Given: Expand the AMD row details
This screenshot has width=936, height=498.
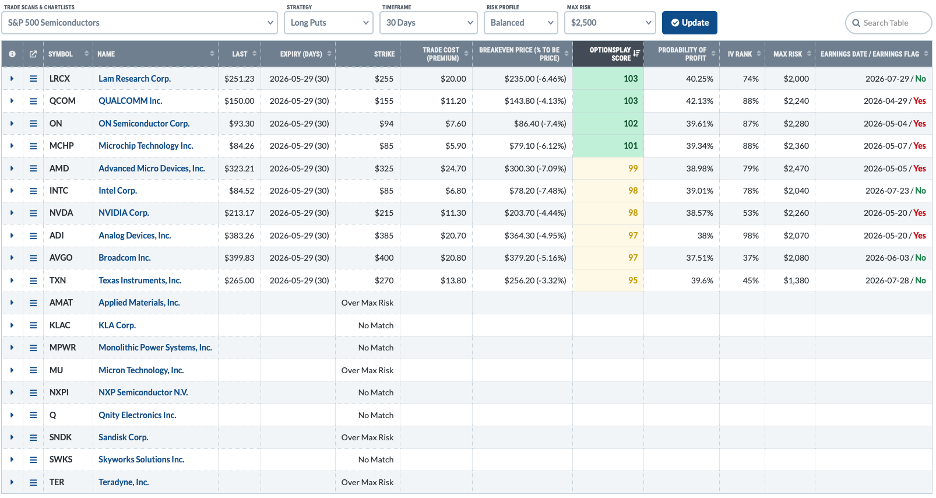Looking at the screenshot, I should point(11,168).
